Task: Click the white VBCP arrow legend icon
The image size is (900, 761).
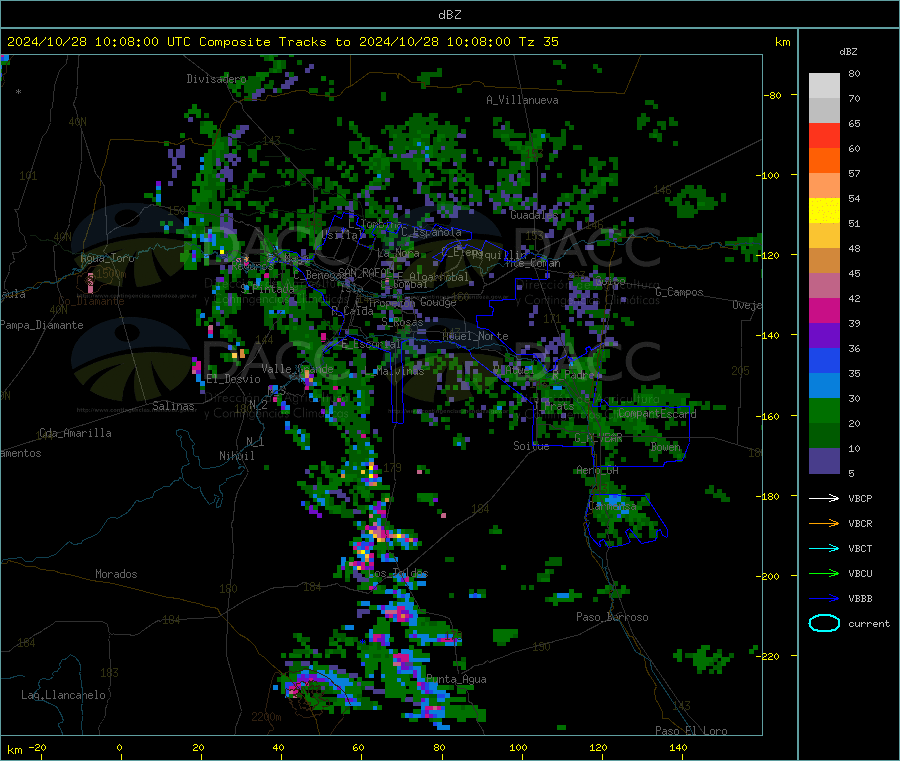Action: coord(824,498)
